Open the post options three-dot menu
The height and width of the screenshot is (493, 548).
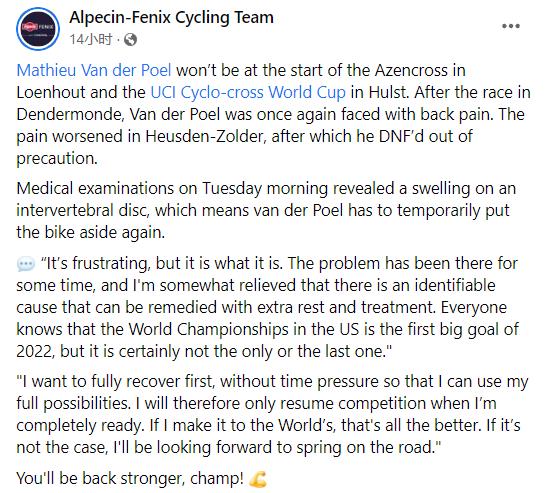tap(511, 26)
